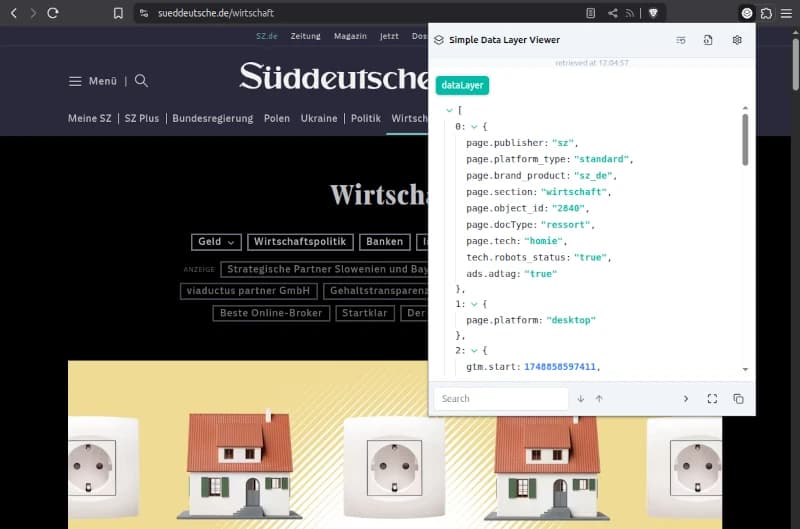Open the Geld dropdown filter

(x=216, y=242)
